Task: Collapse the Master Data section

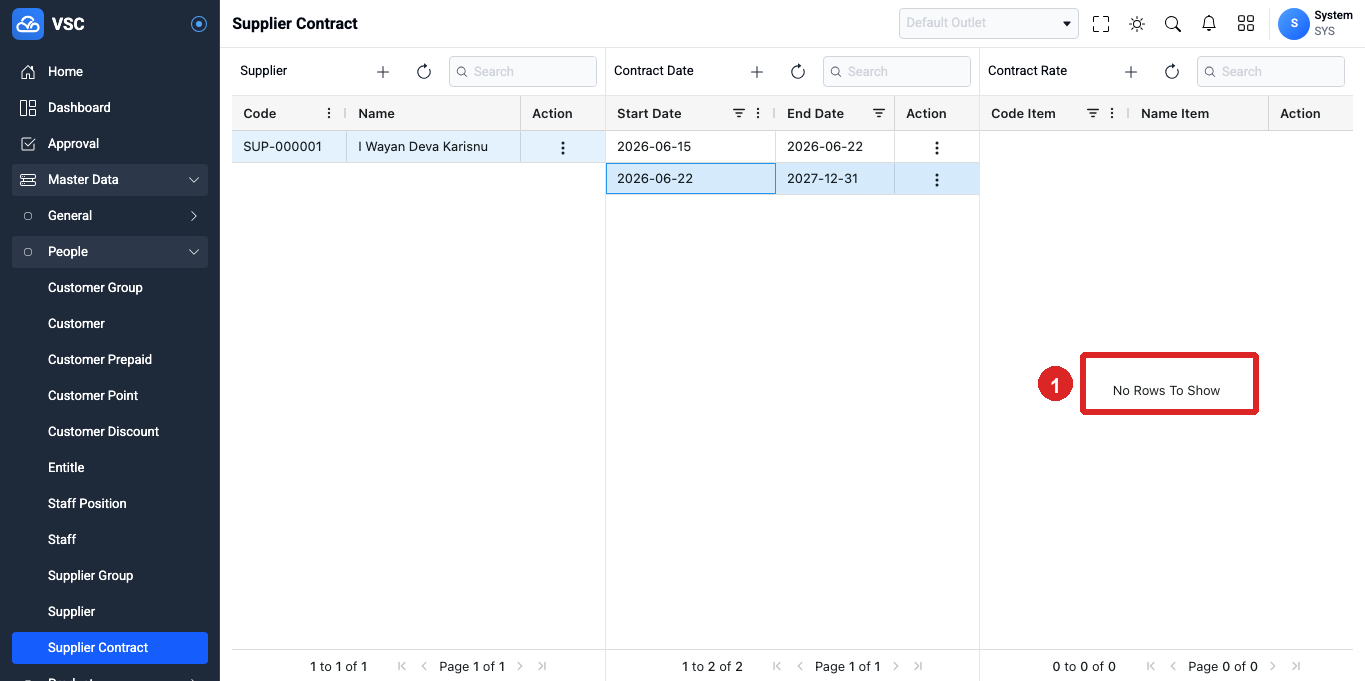Action: (x=110, y=180)
